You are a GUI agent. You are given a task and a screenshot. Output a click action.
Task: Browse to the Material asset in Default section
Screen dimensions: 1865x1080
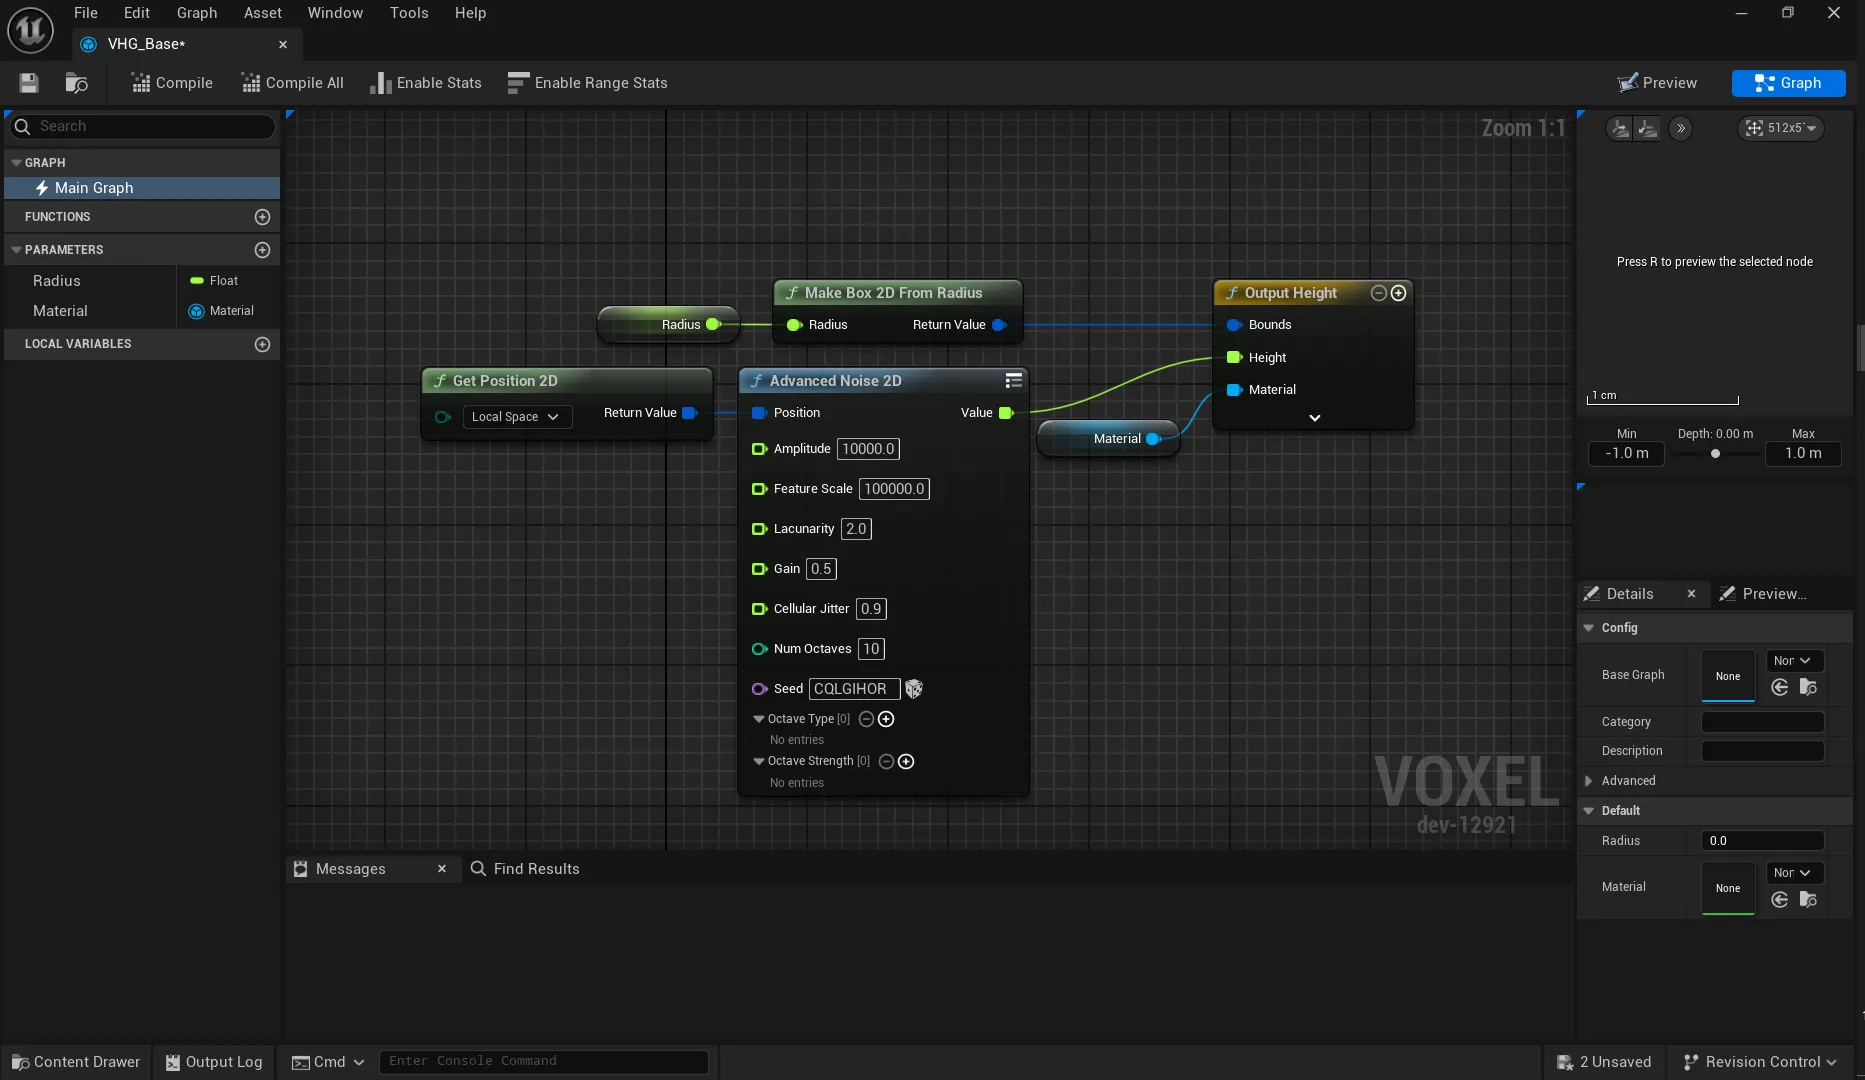point(1807,899)
